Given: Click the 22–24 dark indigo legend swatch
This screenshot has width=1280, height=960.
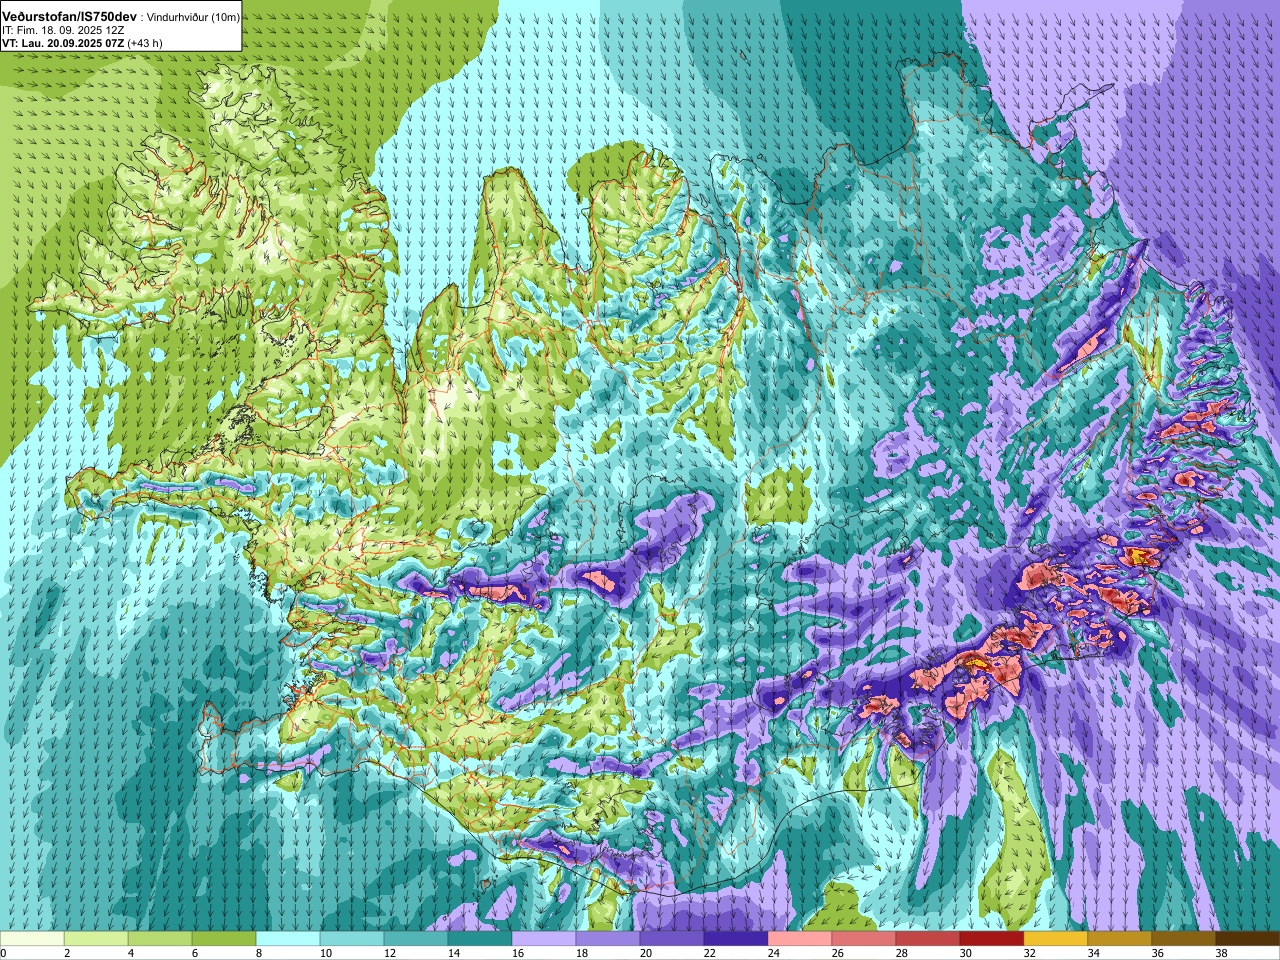Looking at the screenshot, I should [x=736, y=939].
